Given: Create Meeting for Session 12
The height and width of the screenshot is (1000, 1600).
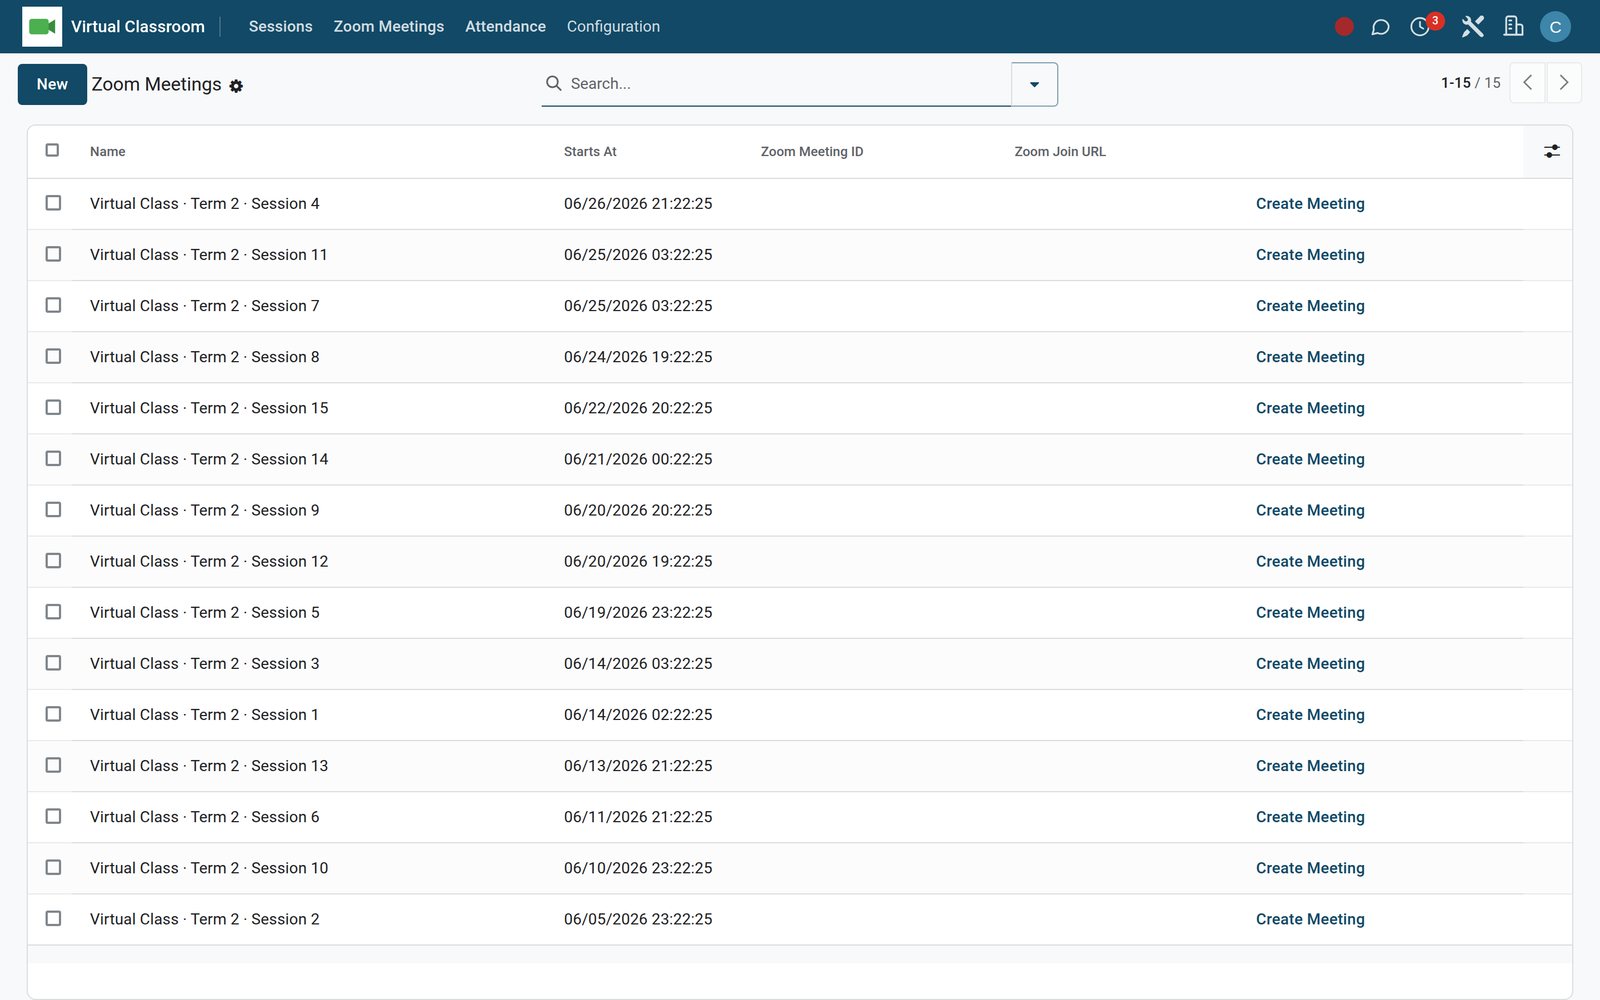Looking at the screenshot, I should (1310, 562).
